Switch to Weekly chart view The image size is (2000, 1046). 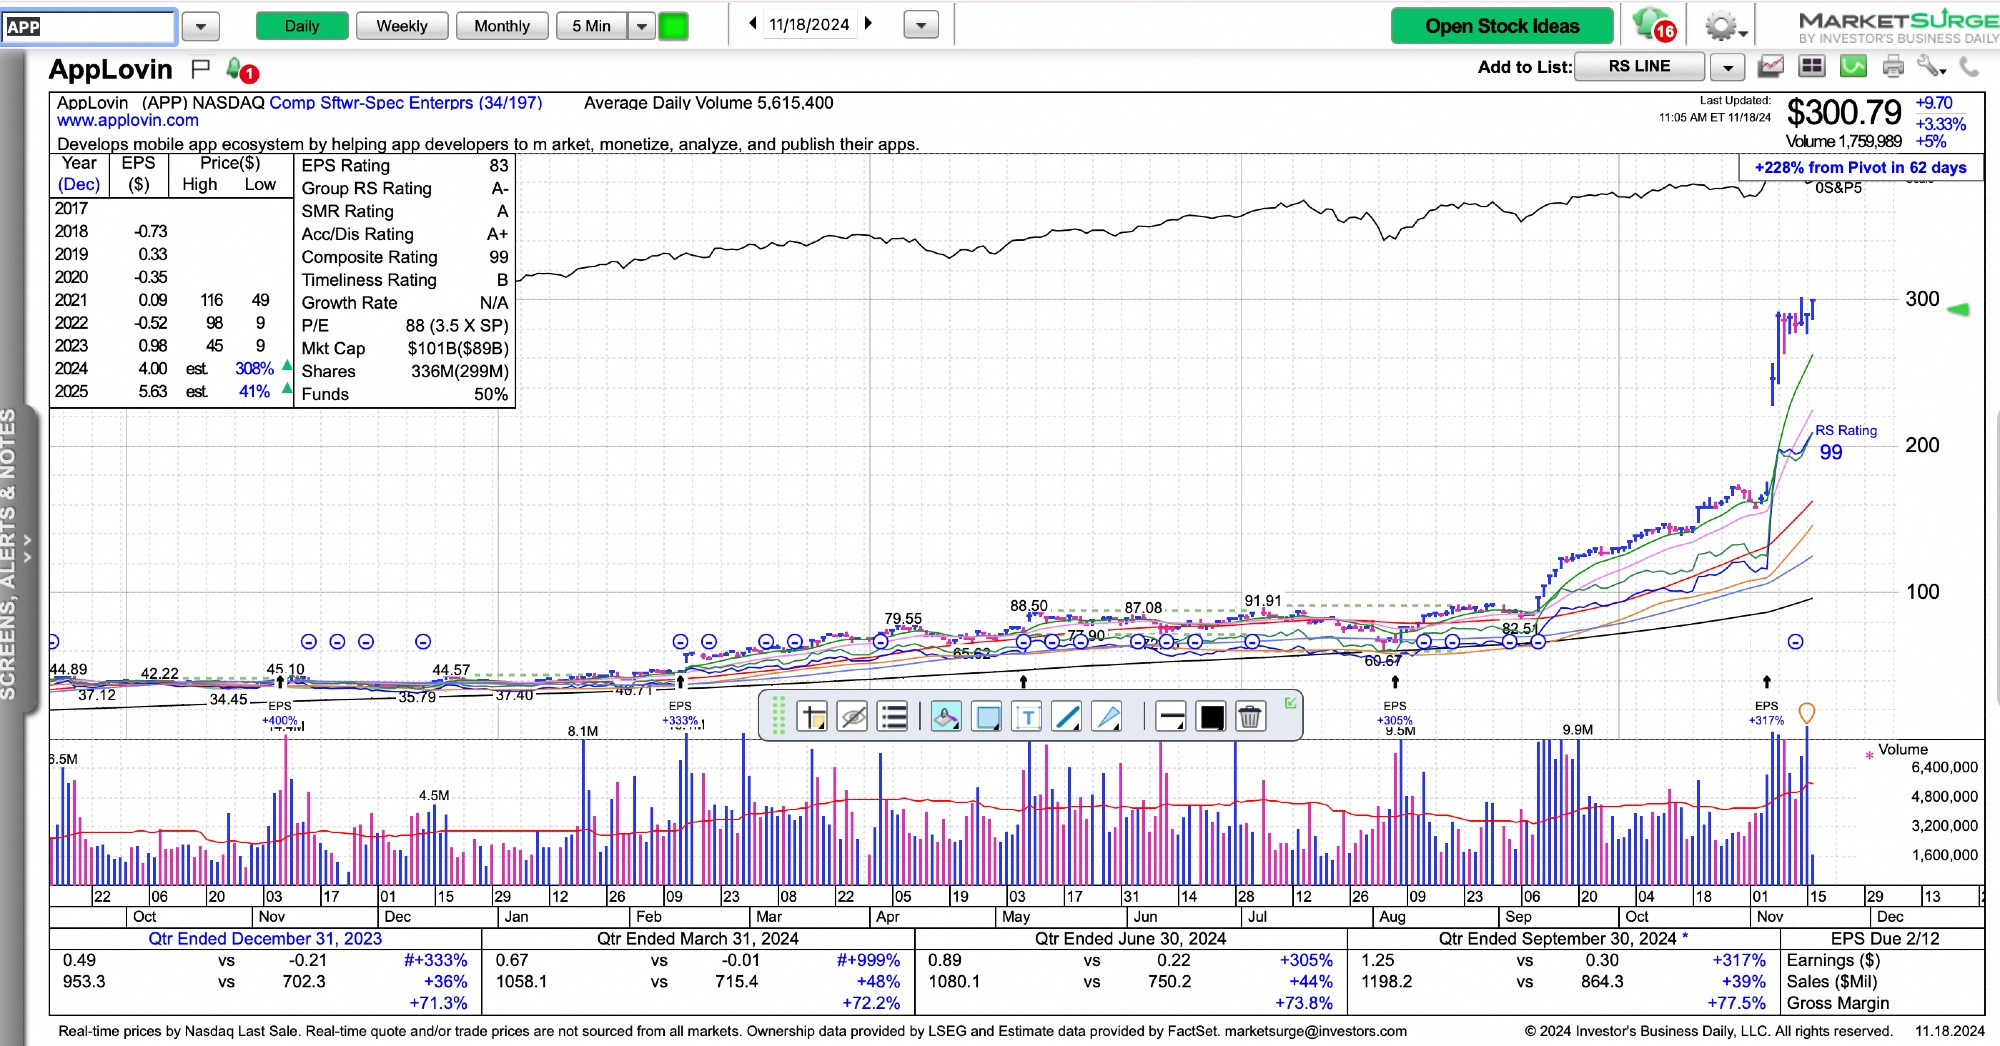click(402, 26)
